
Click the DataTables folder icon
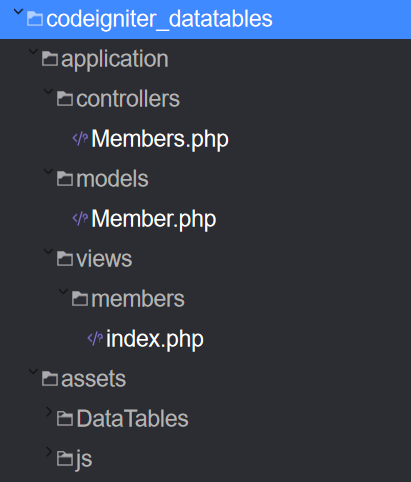(65, 419)
